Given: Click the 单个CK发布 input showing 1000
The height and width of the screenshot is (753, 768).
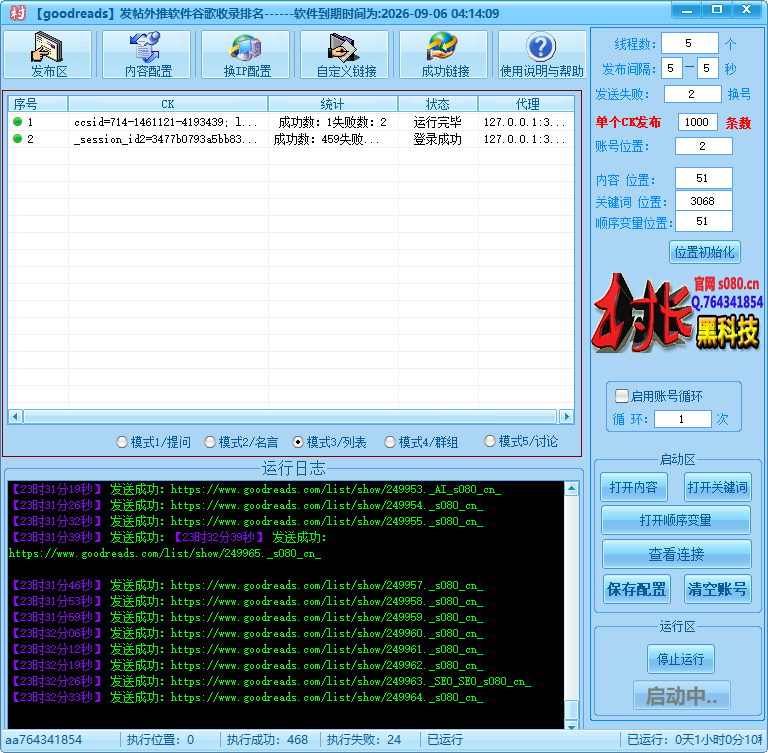Looking at the screenshot, I should 697,122.
